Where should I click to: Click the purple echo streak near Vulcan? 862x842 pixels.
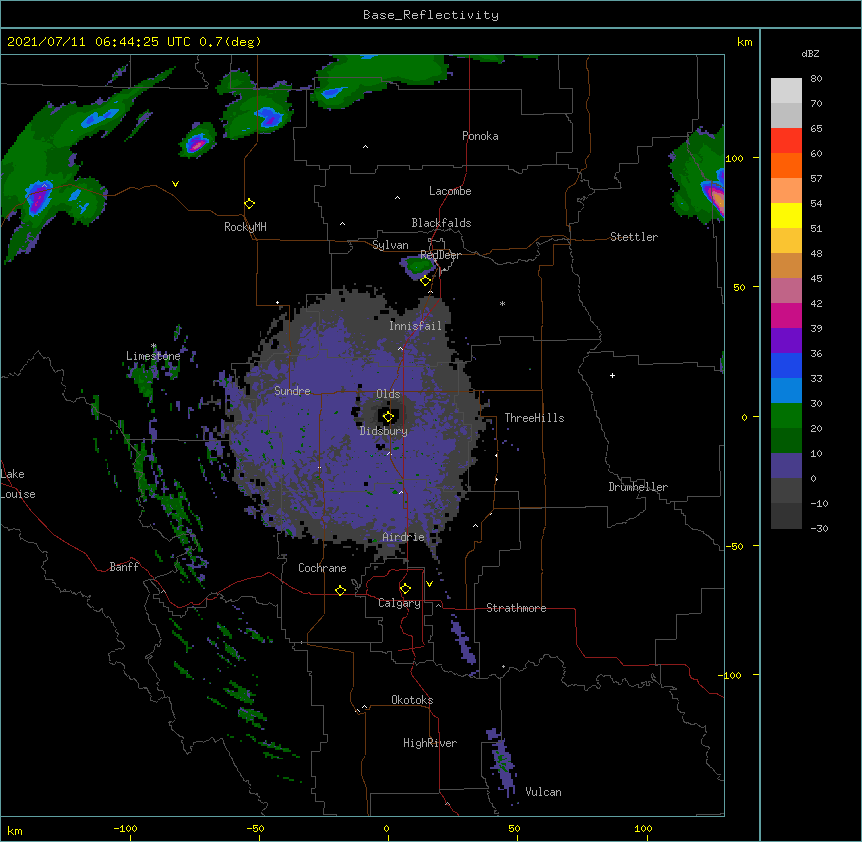(502, 764)
